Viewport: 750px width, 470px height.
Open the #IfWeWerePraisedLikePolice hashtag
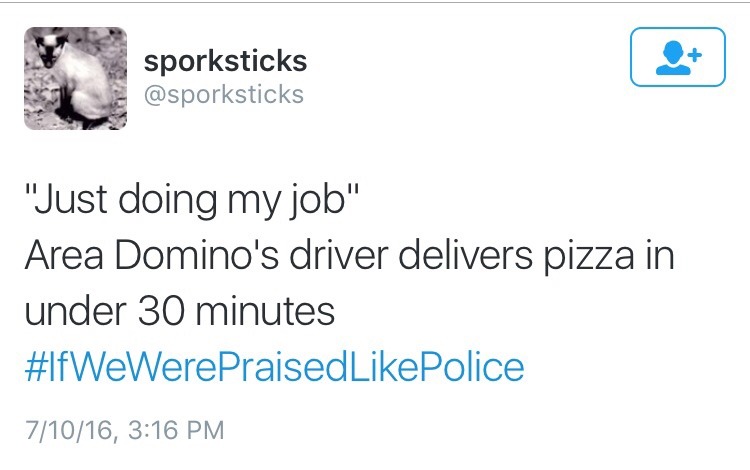coord(273,367)
